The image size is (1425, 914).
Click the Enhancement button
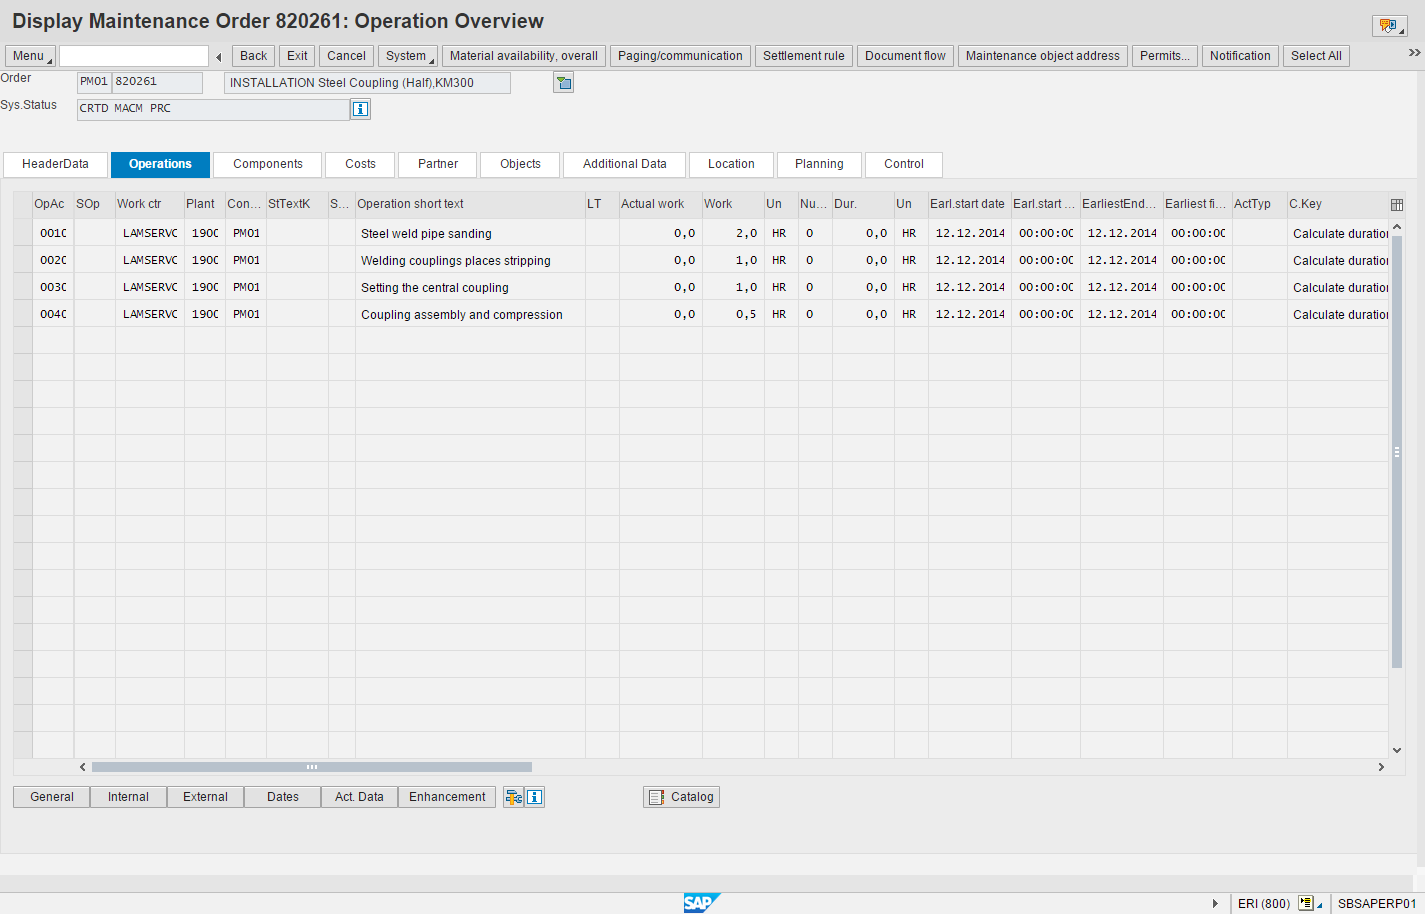coord(447,797)
